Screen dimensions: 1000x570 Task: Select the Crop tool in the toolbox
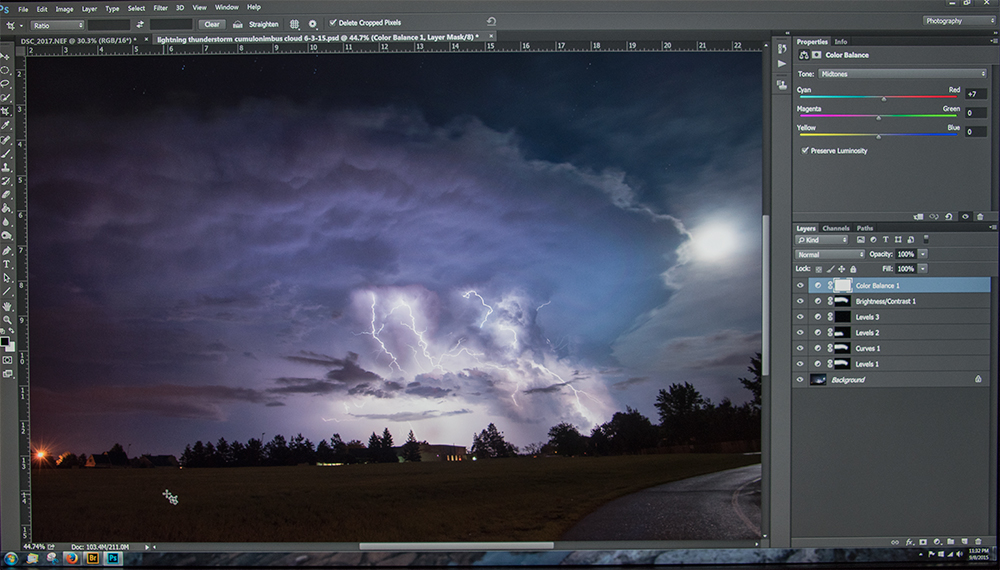(x=6, y=111)
